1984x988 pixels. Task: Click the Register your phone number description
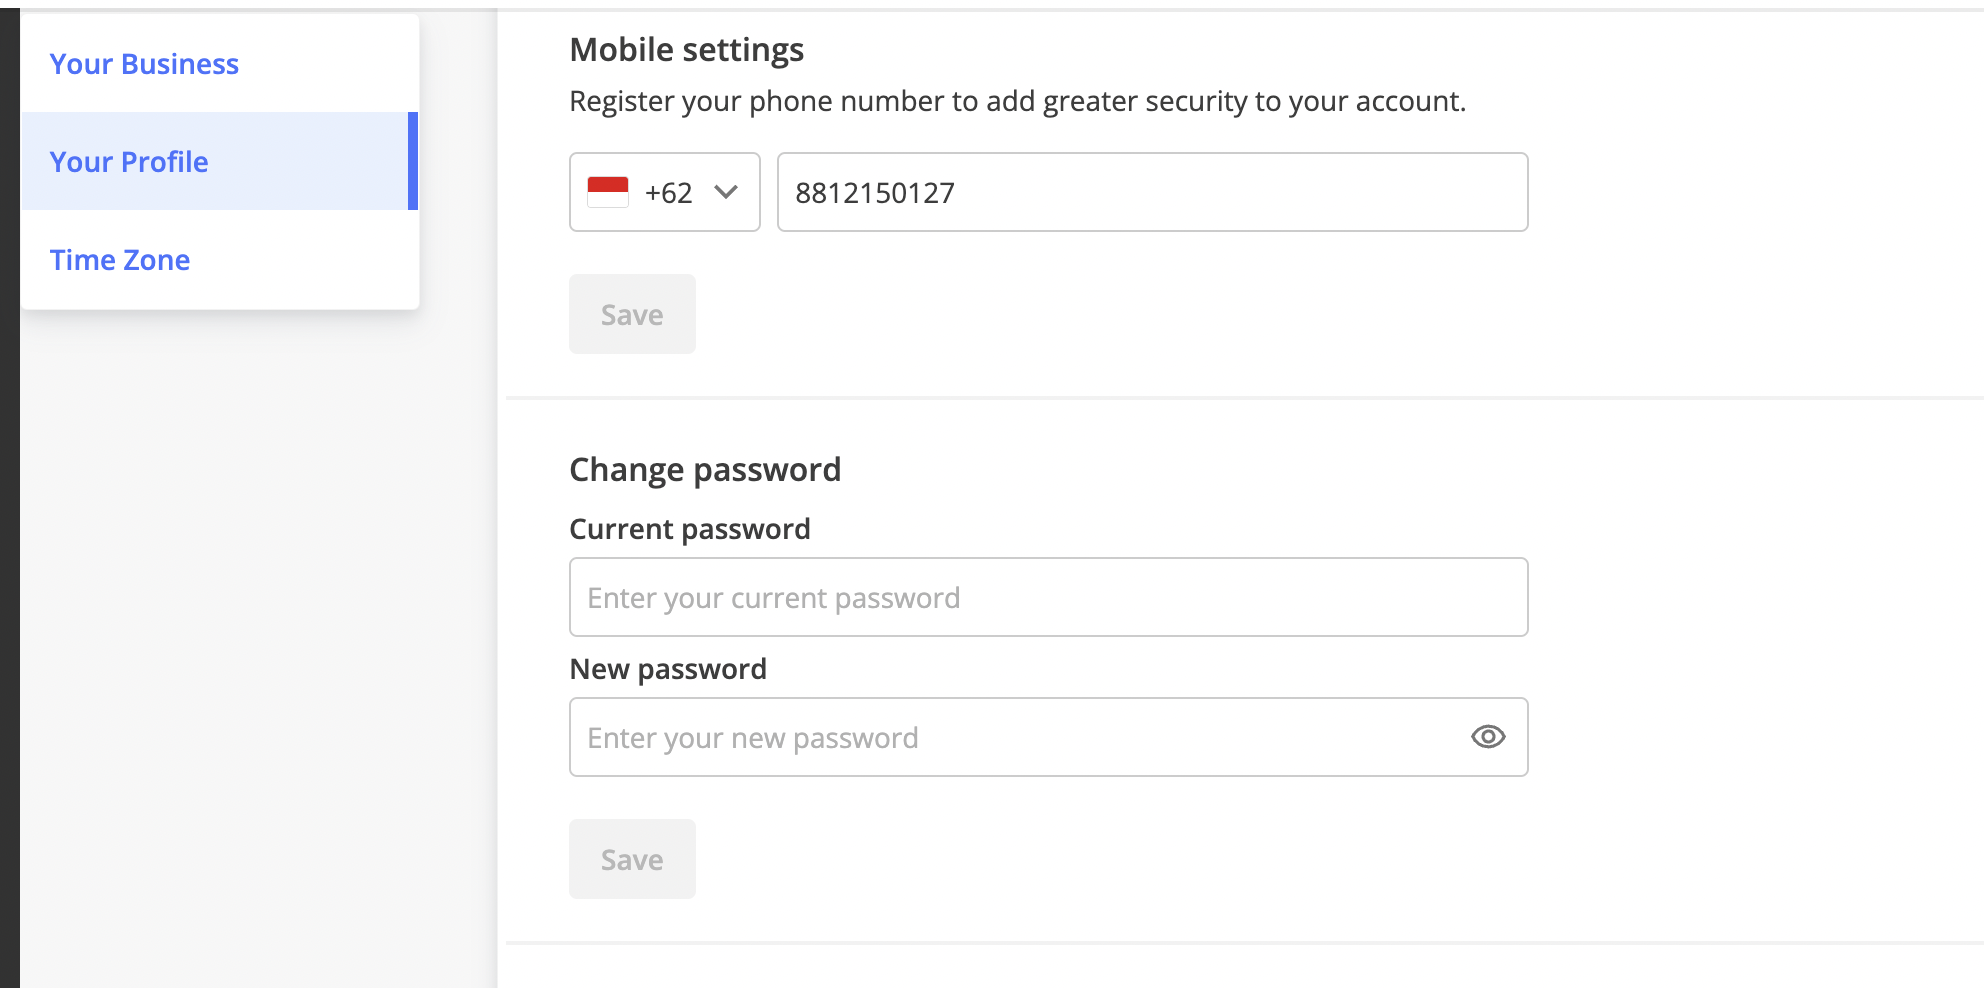(1017, 101)
